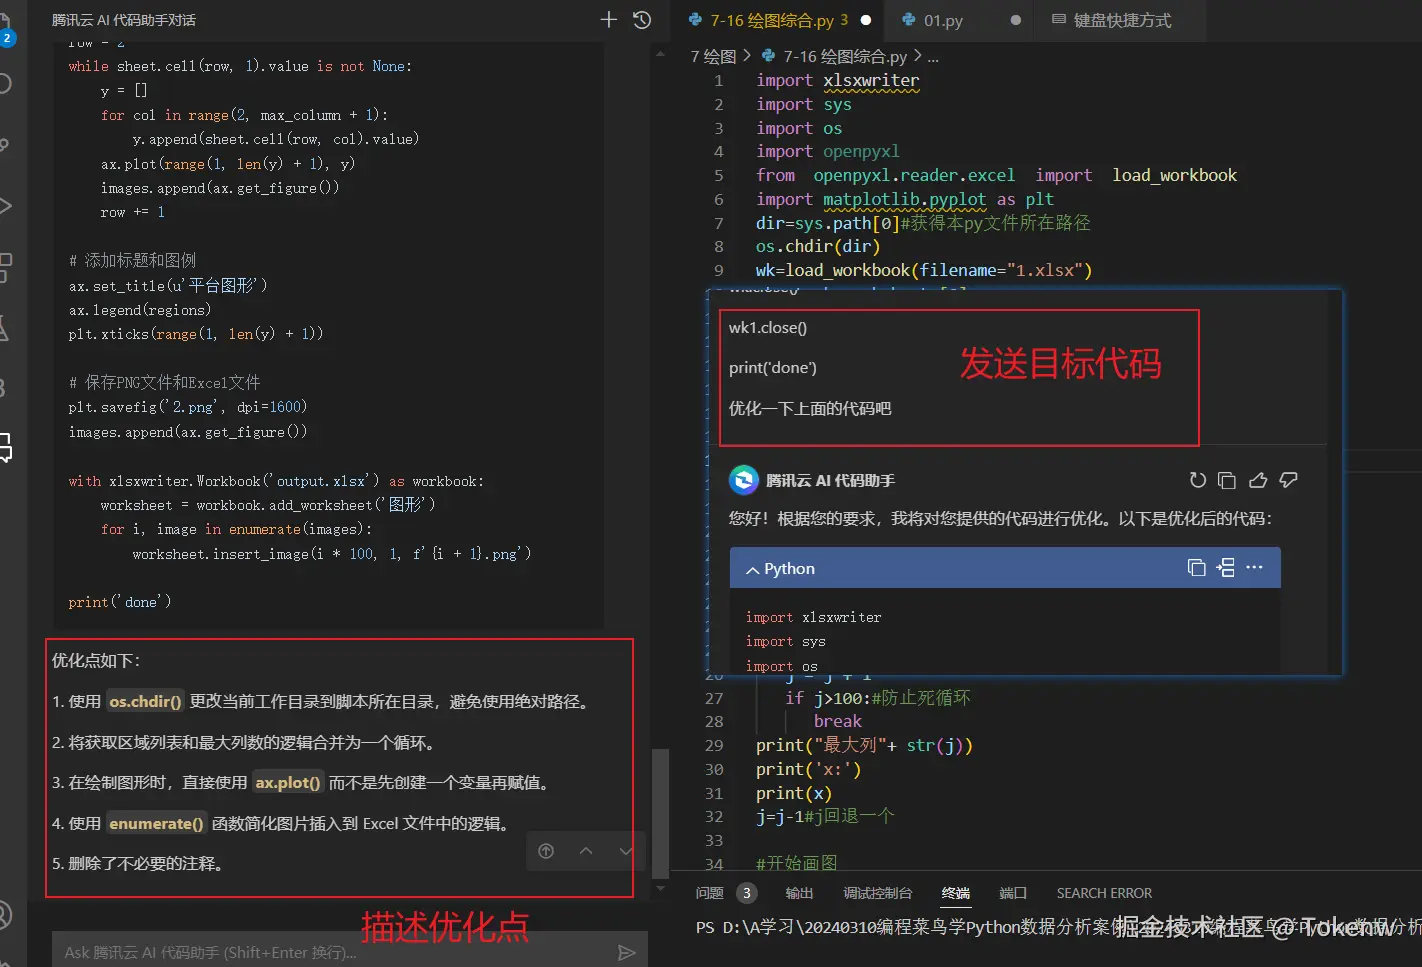
Task: Click os.chdir(dir) on editor line 8
Action: tap(818, 246)
